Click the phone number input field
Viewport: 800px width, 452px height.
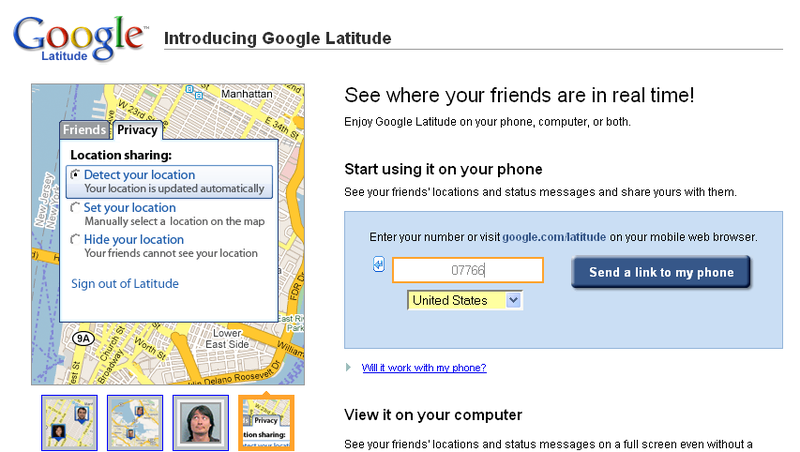point(468,270)
